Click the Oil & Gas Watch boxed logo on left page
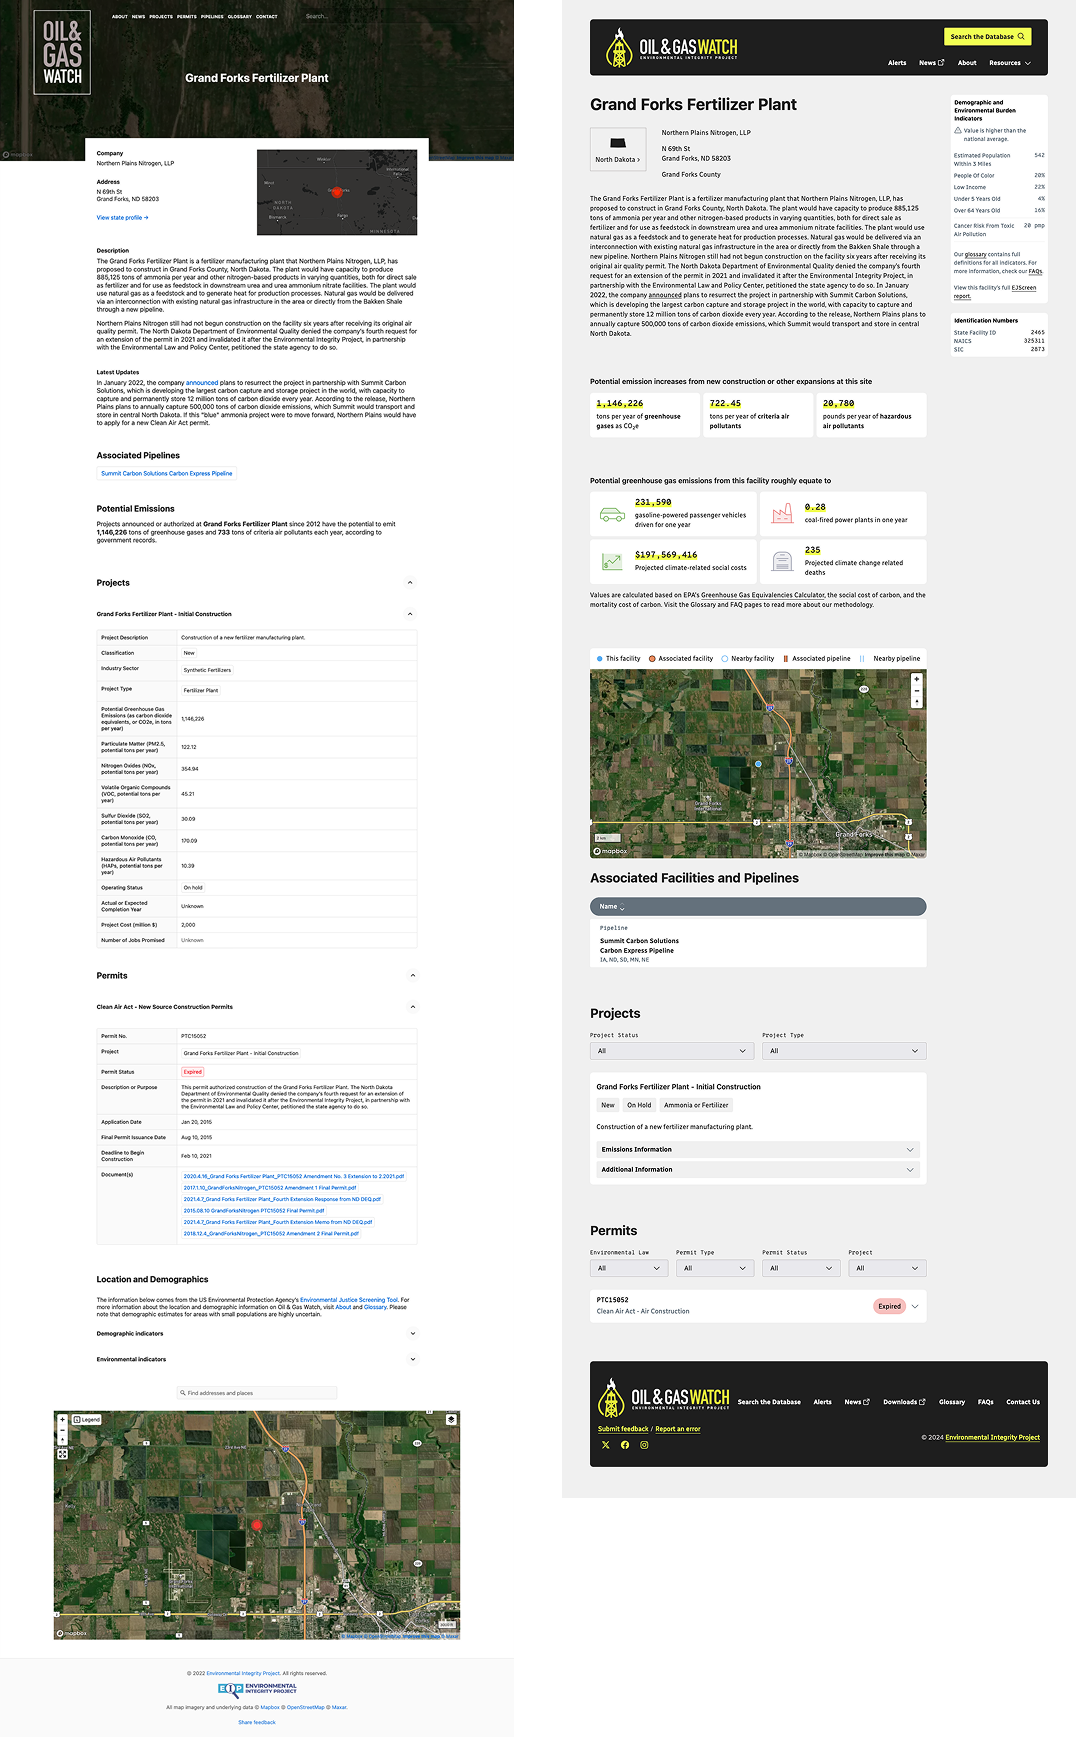The width and height of the screenshot is (1076, 1737). pos(62,53)
